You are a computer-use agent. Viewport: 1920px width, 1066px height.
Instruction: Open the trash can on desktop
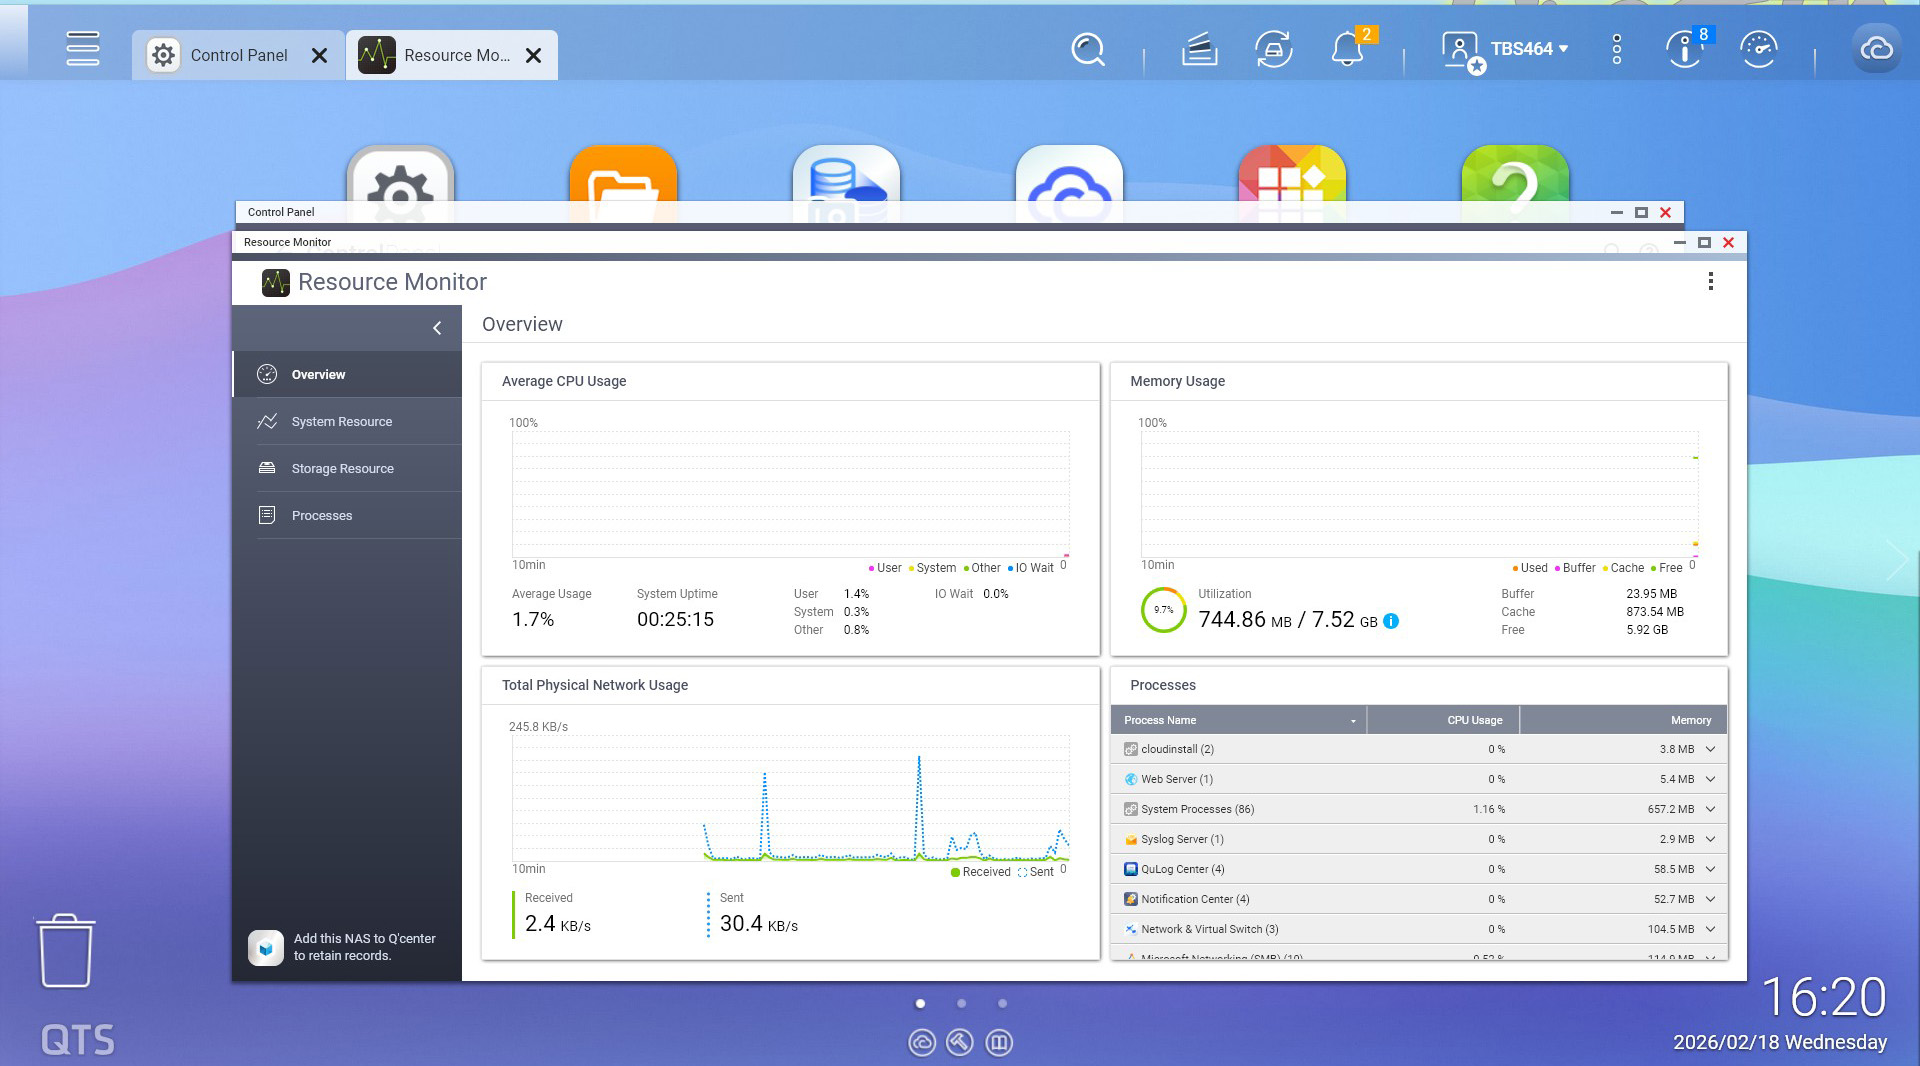point(66,951)
